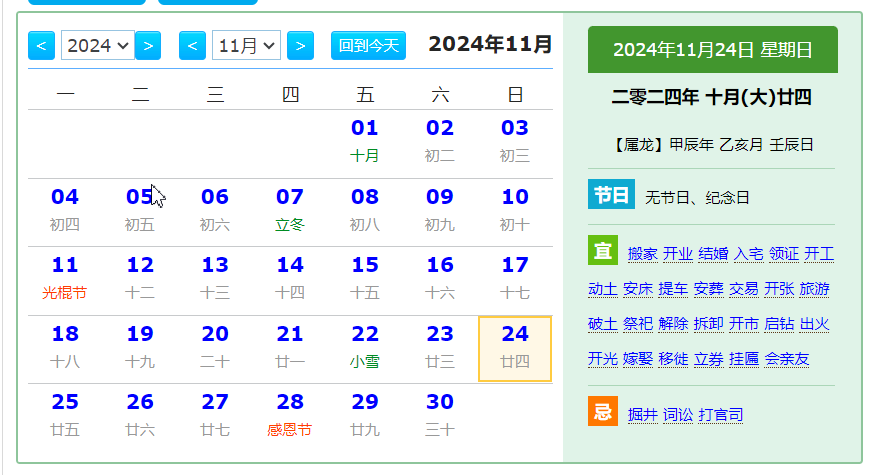Screen dimensions: 876x475
Task: Open the 领证 link
Action: [x=784, y=254]
